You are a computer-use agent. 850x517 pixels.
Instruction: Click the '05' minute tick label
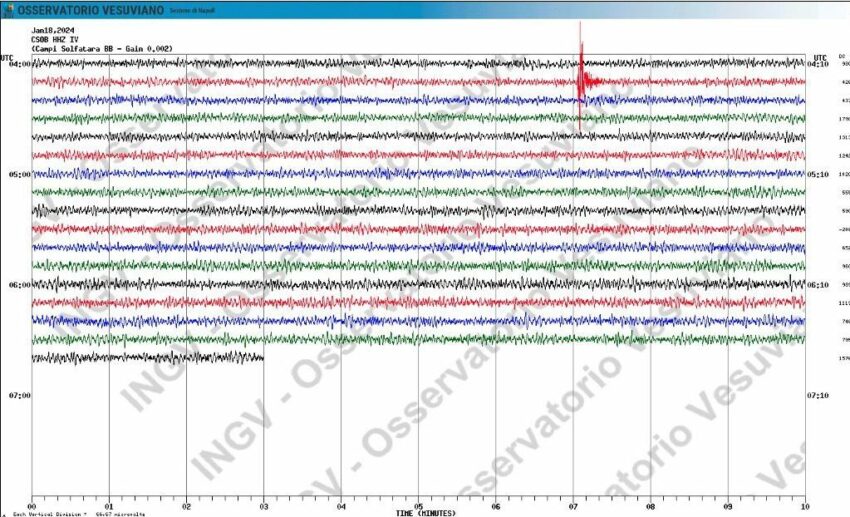point(418,507)
